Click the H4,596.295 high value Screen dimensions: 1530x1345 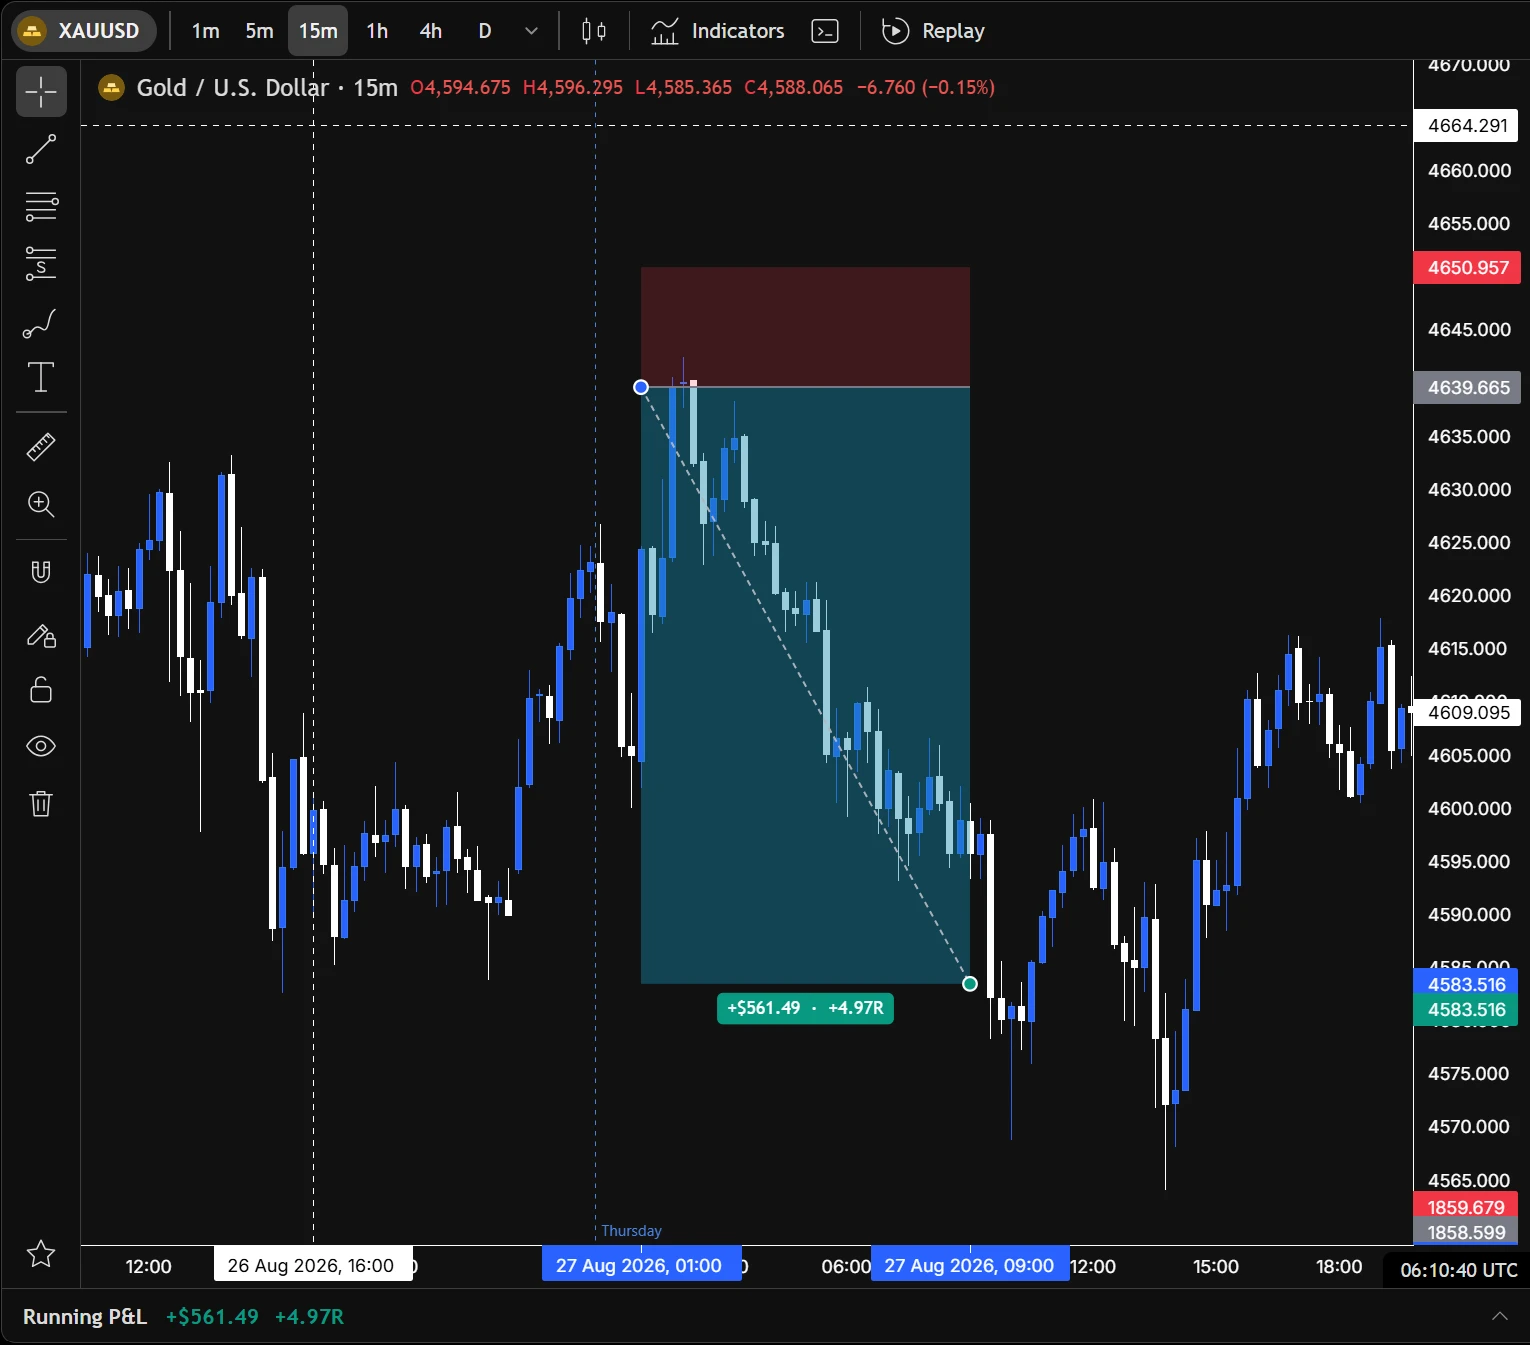pyautogui.click(x=573, y=88)
